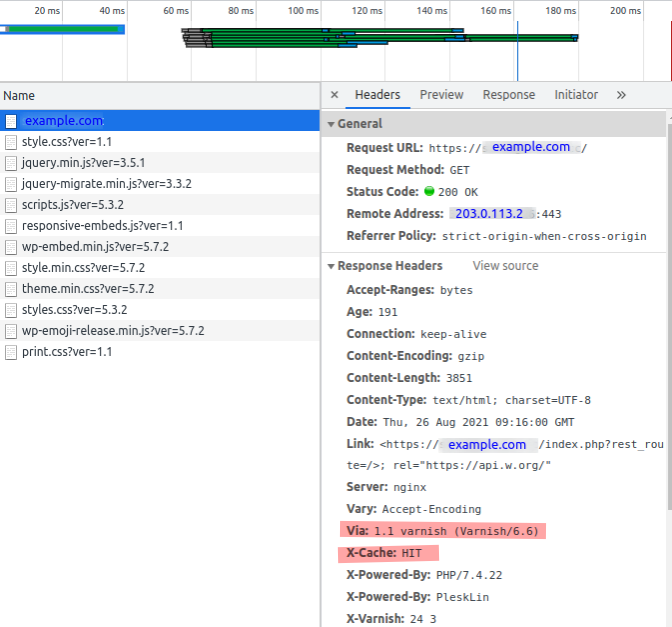Click the first blue-green bar in timeline overview
Screen dimensions: 672x627
63,29
